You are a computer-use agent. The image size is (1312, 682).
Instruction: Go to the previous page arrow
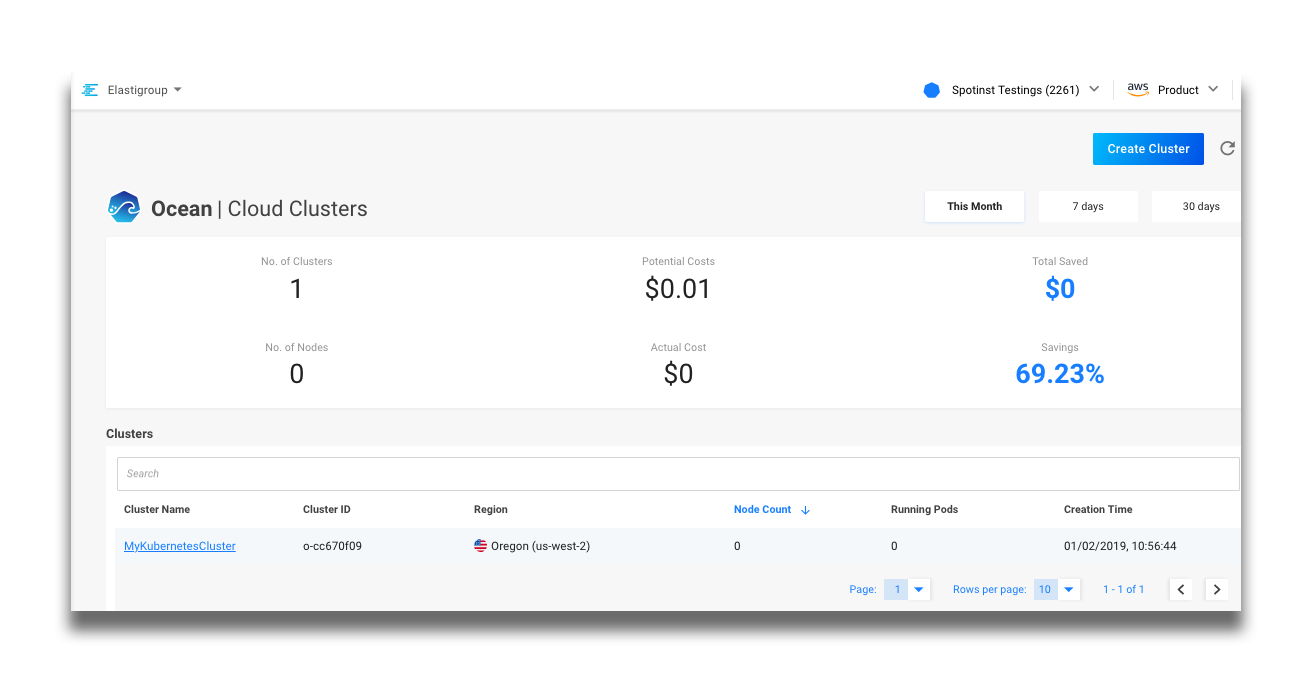tap(1181, 590)
